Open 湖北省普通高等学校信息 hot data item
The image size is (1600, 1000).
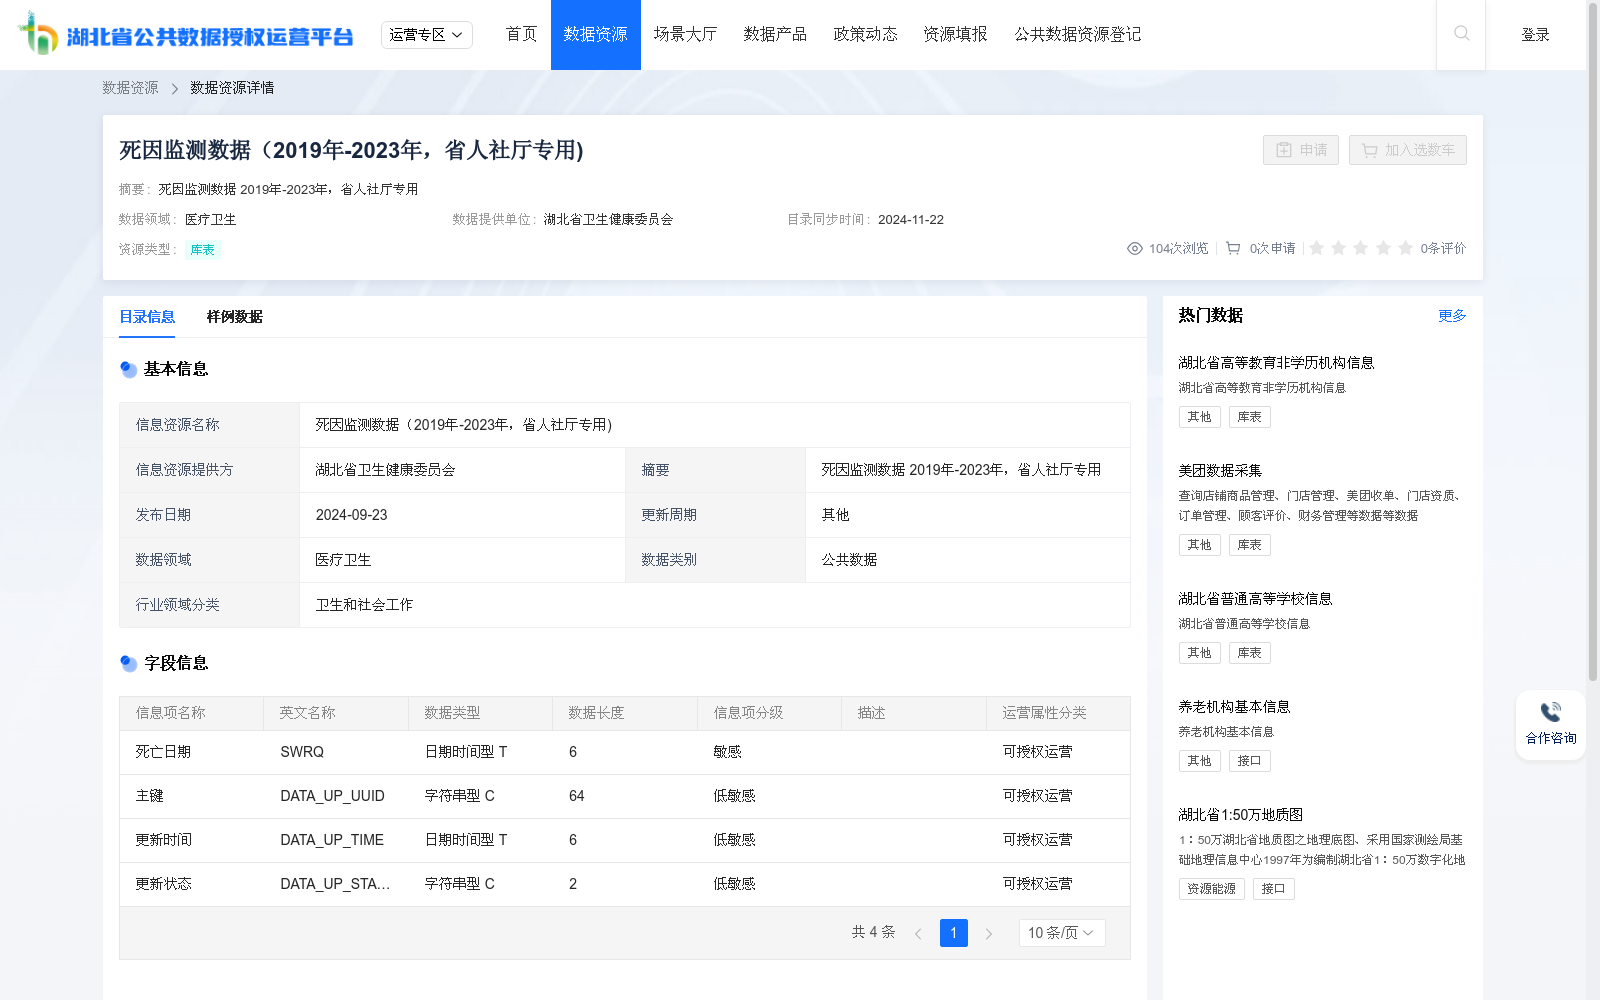[1255, 599]
